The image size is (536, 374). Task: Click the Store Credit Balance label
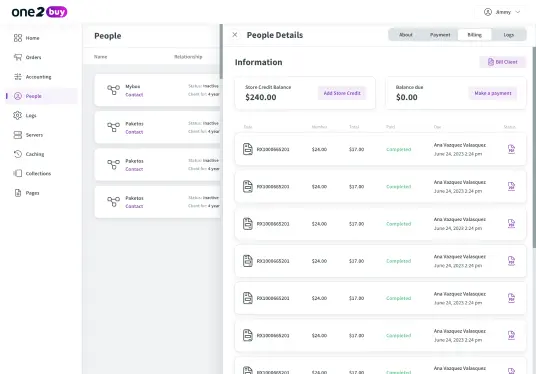click(x=268, y=87)
